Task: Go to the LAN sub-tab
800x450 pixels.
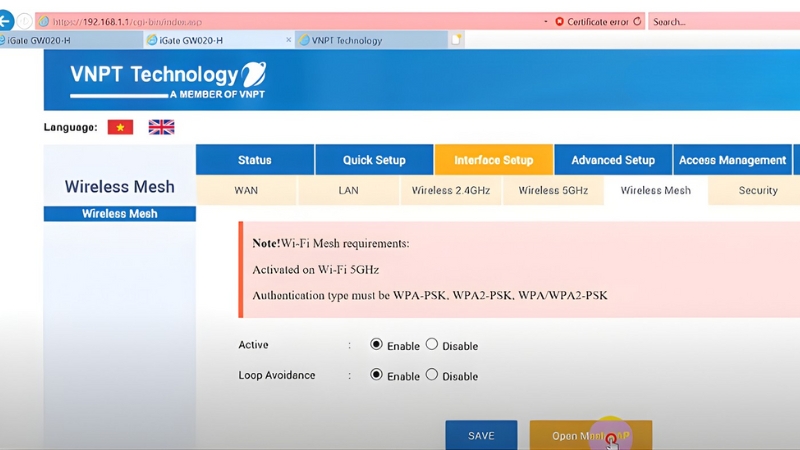Action: 348,190
